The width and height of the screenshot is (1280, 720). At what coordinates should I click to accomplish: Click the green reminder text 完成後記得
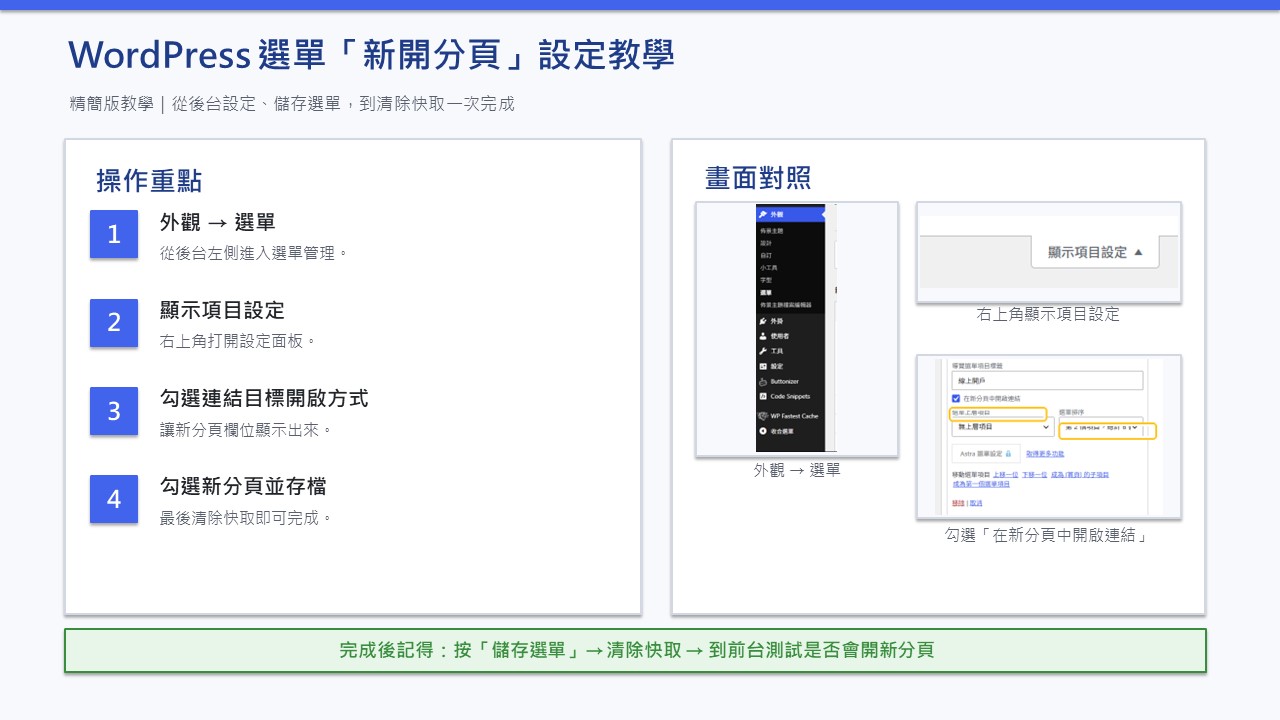pyautogui.click(x=636, y=650)
